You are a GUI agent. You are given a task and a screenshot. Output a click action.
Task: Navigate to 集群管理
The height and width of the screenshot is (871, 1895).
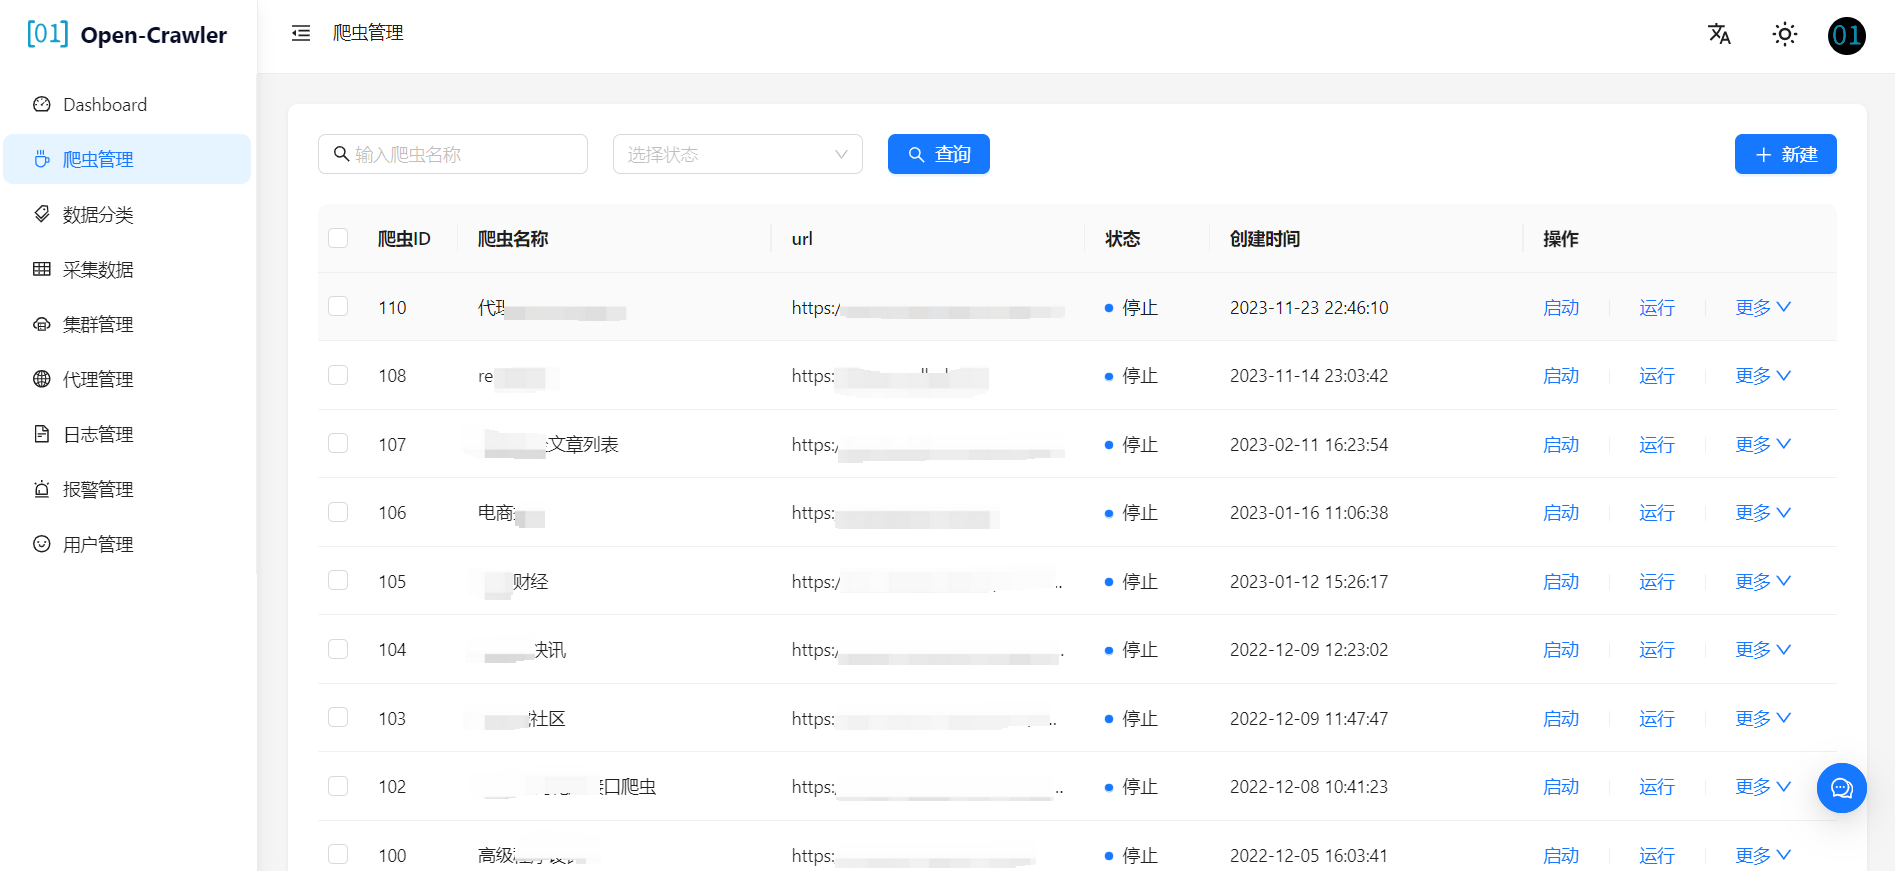point(127,324)
